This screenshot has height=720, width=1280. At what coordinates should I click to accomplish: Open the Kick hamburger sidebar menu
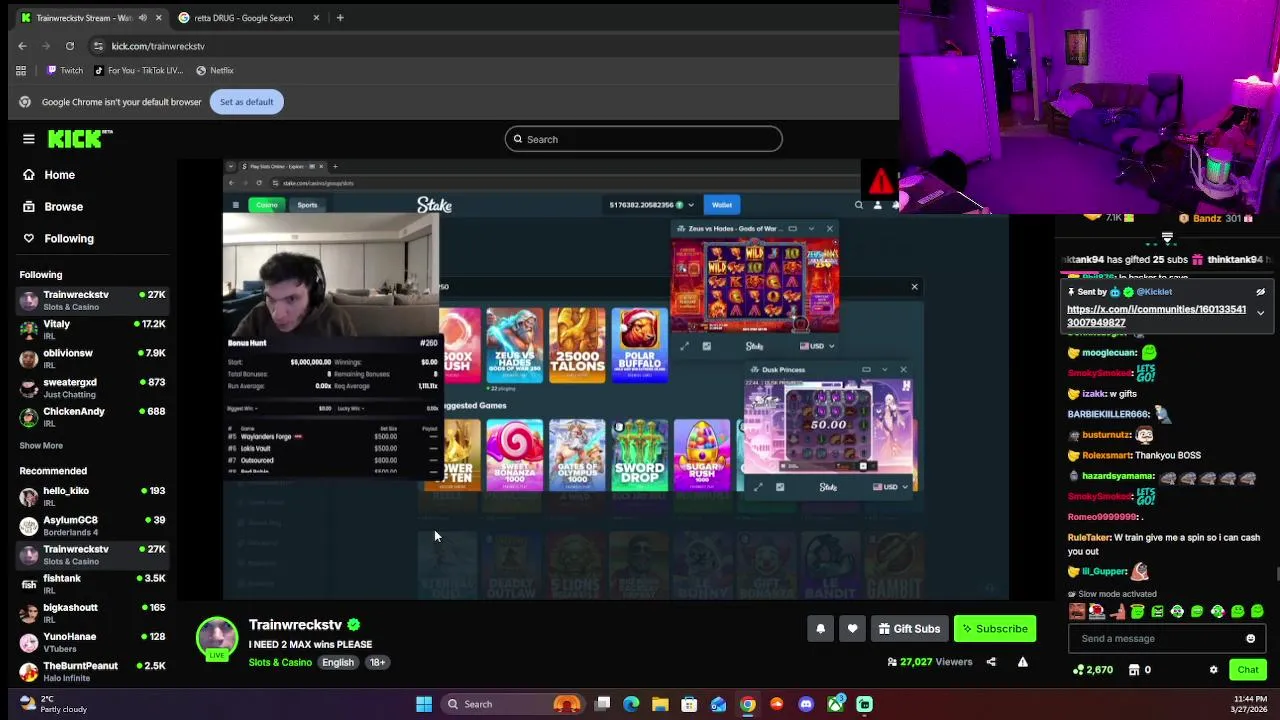point(29,139)
